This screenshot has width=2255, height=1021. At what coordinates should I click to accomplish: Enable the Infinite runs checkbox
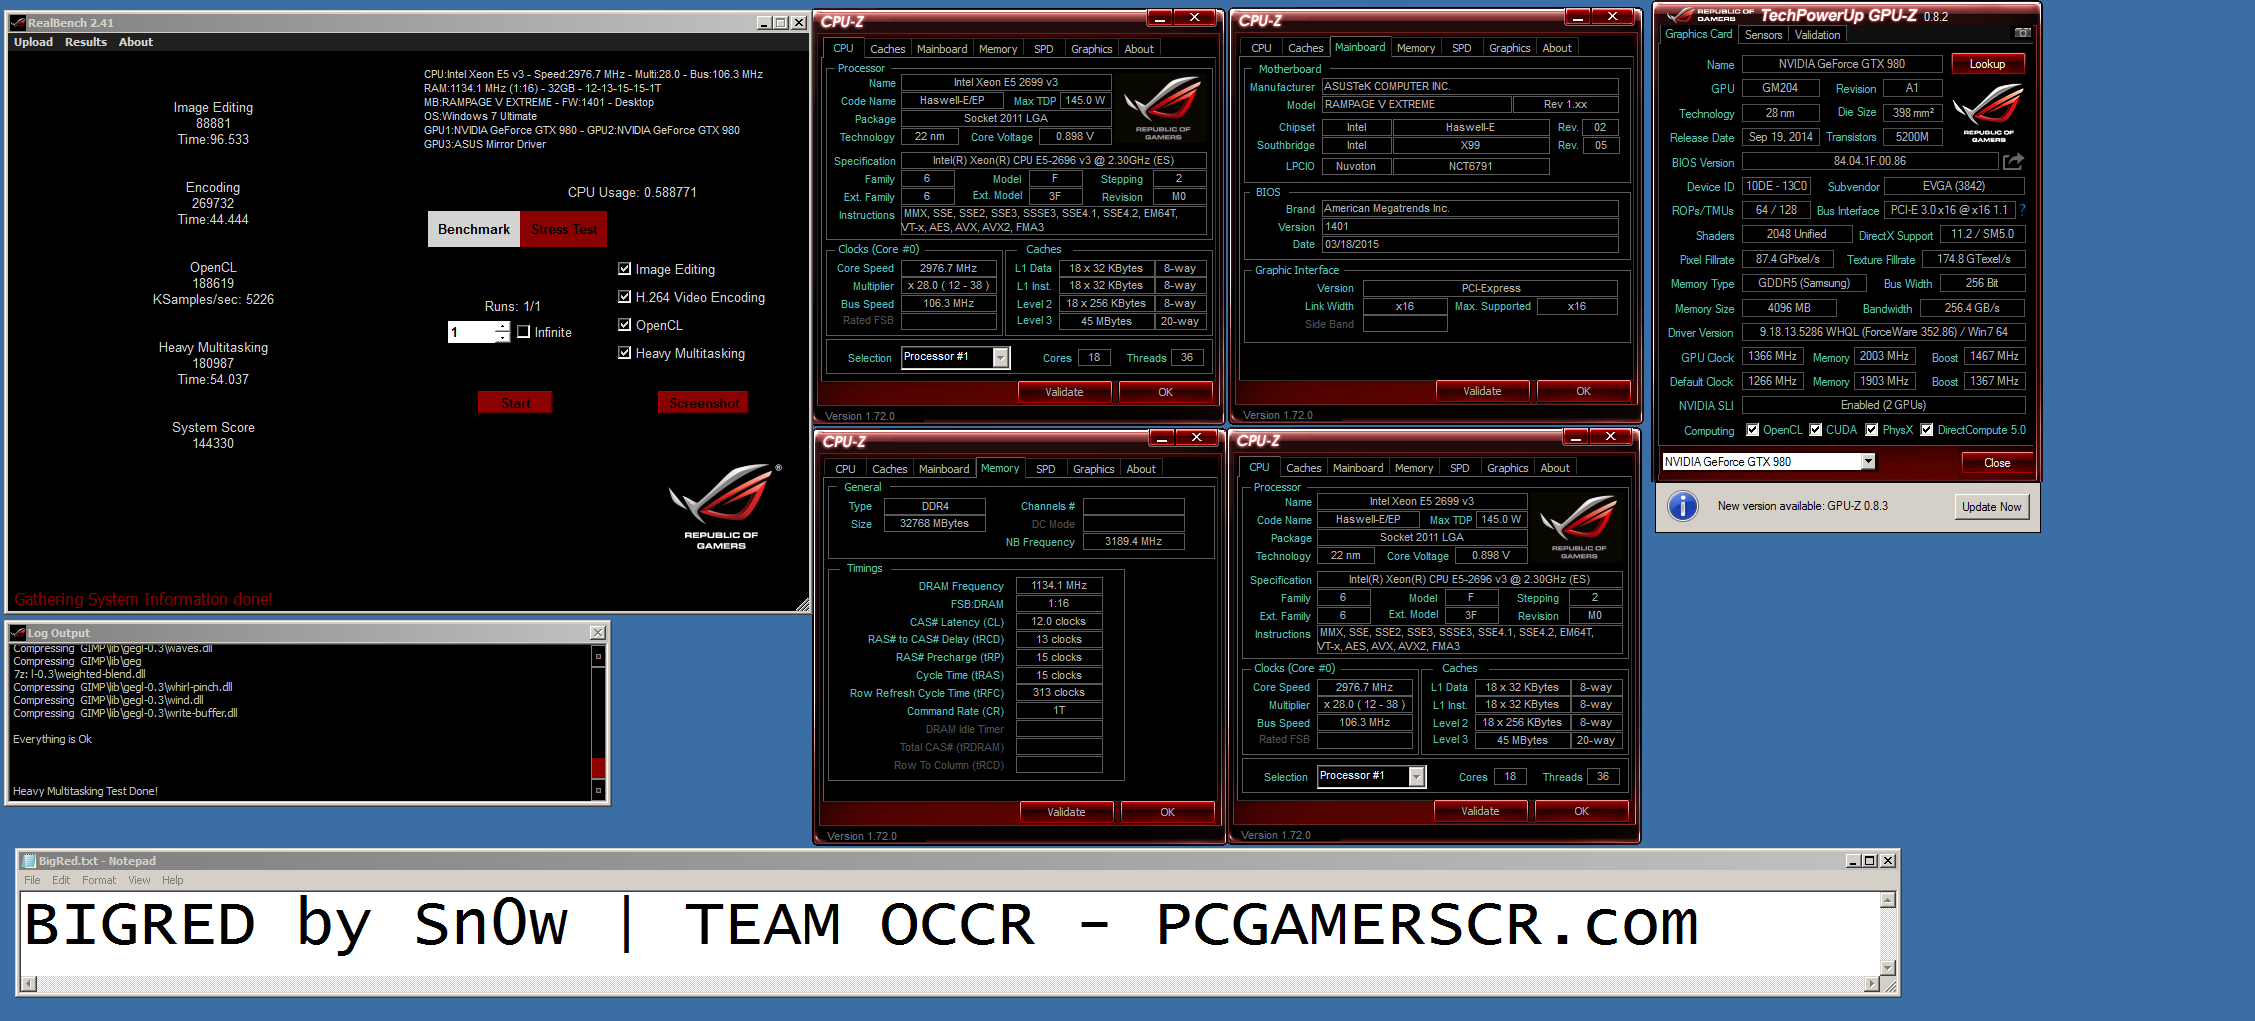523,332
